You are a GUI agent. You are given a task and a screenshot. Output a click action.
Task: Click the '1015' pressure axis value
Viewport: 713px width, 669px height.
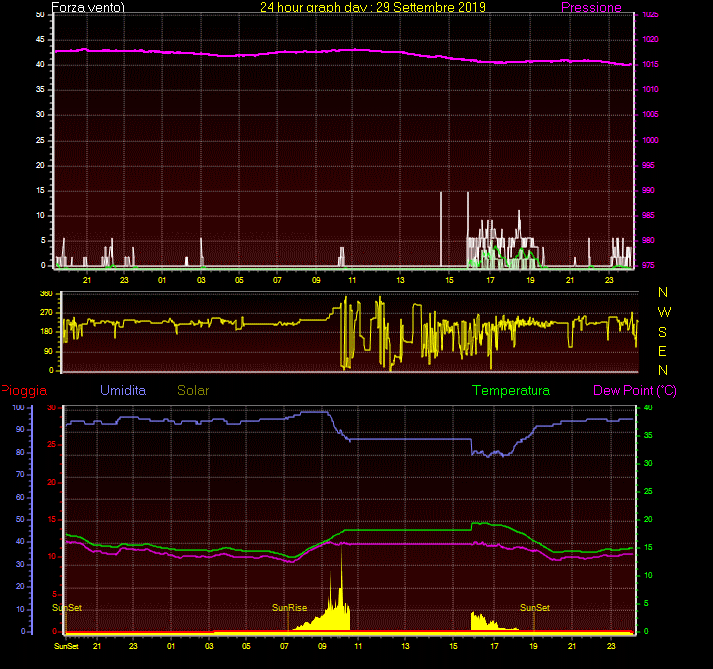click(x=650, y=64)
